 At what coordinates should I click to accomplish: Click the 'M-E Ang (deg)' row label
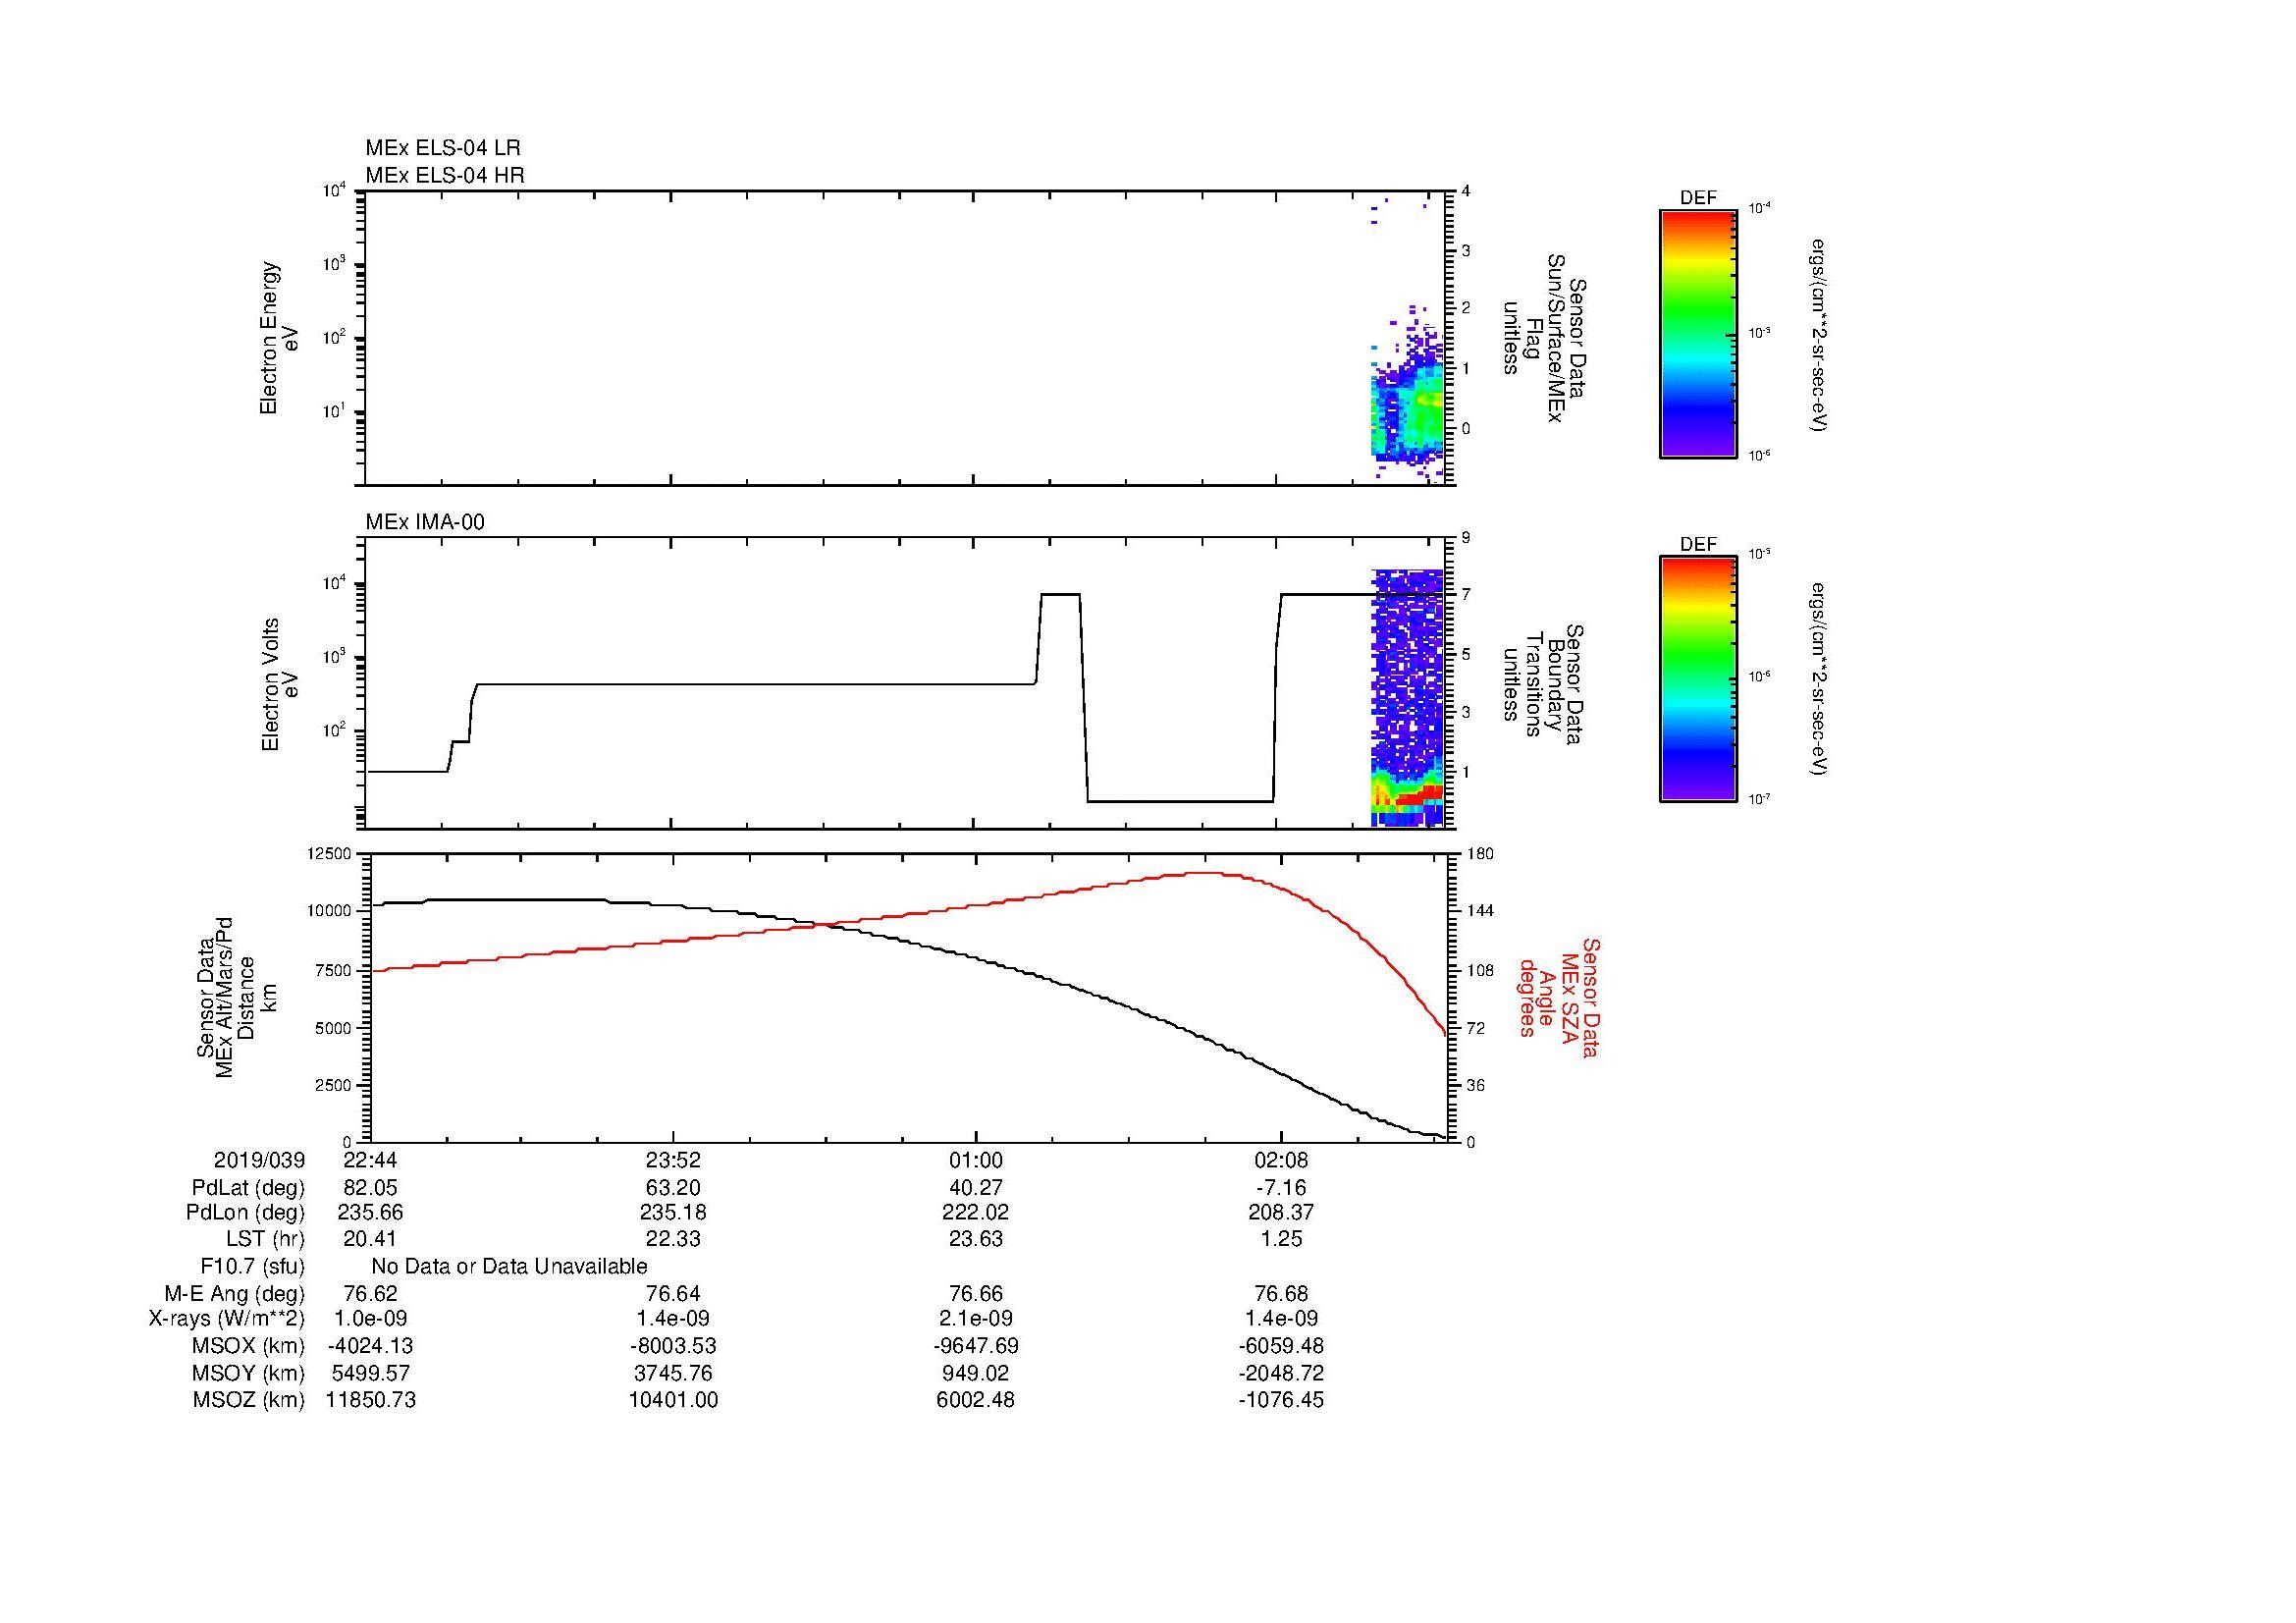[234, 1294]
